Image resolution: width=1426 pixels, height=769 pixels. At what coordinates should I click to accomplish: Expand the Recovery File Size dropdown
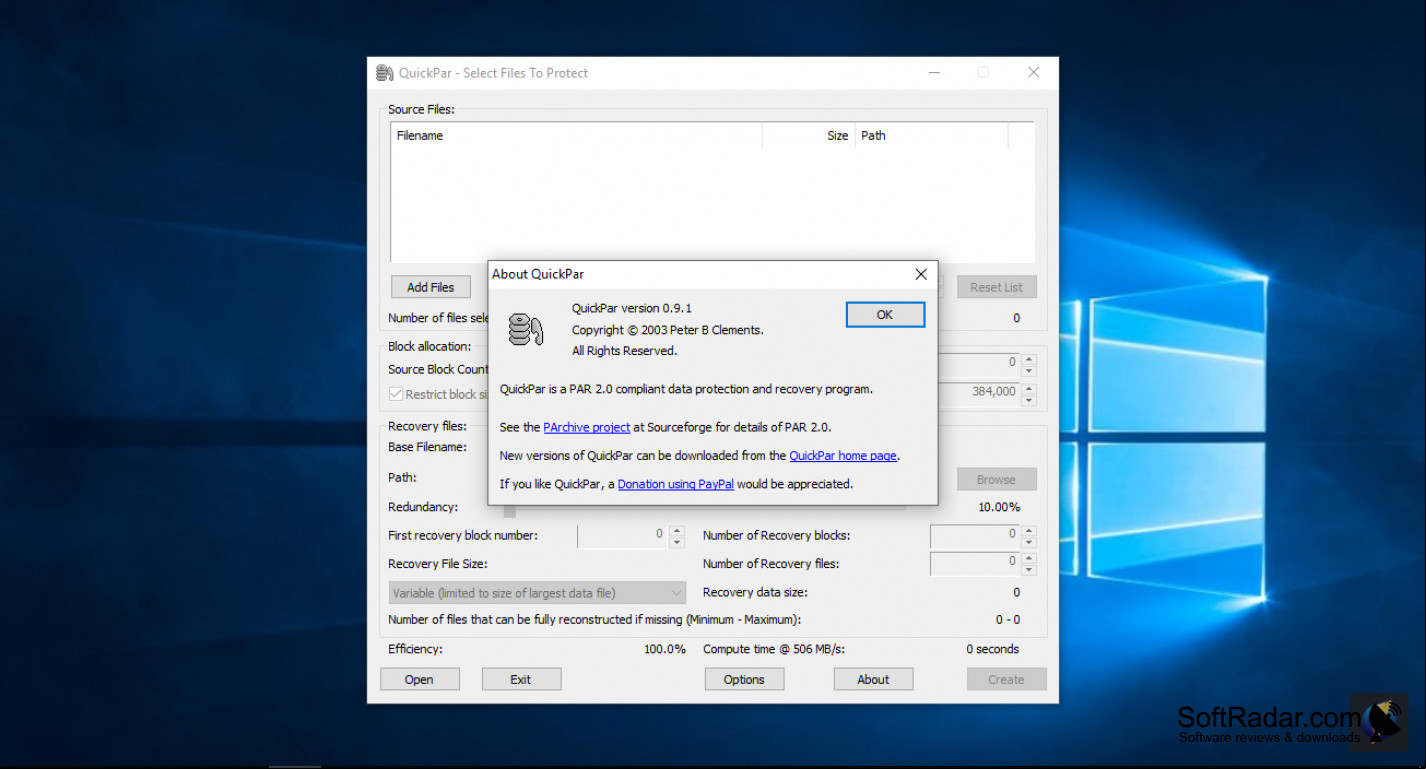pyautogui.click(x=537, y=593)
